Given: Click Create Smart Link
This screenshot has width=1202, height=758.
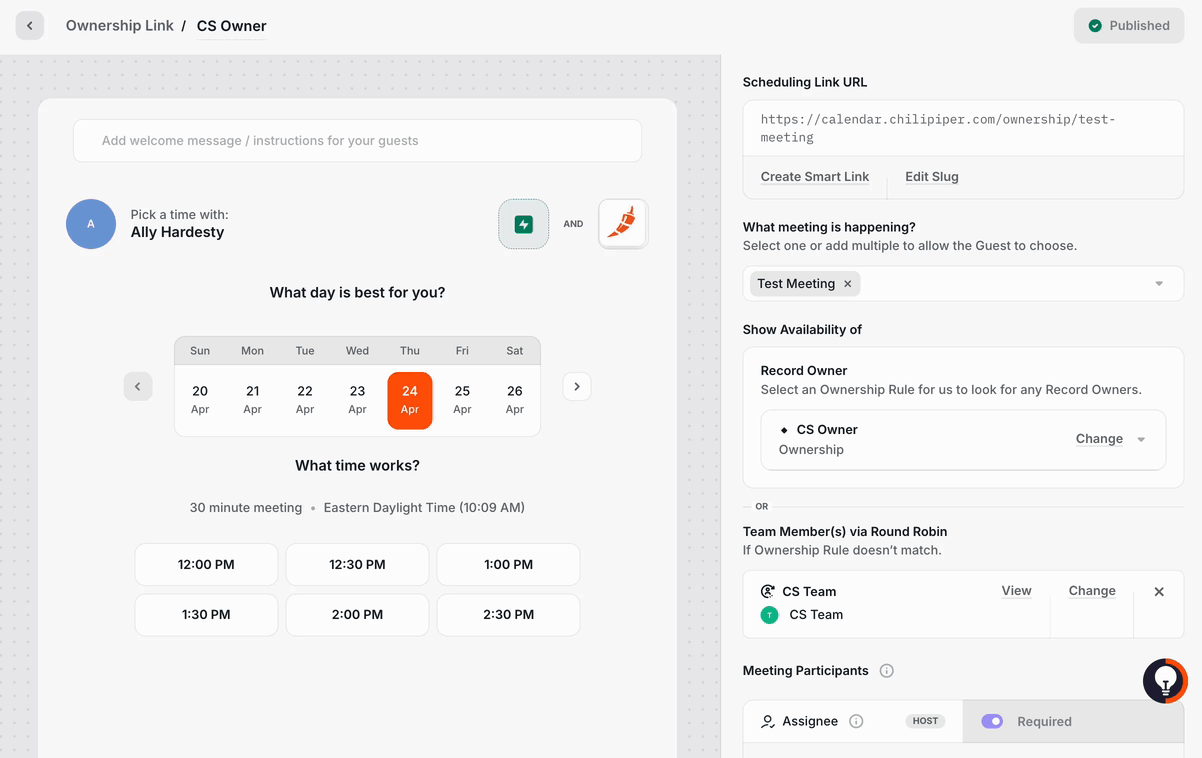Looking at the screenshot, I should 815,177.
